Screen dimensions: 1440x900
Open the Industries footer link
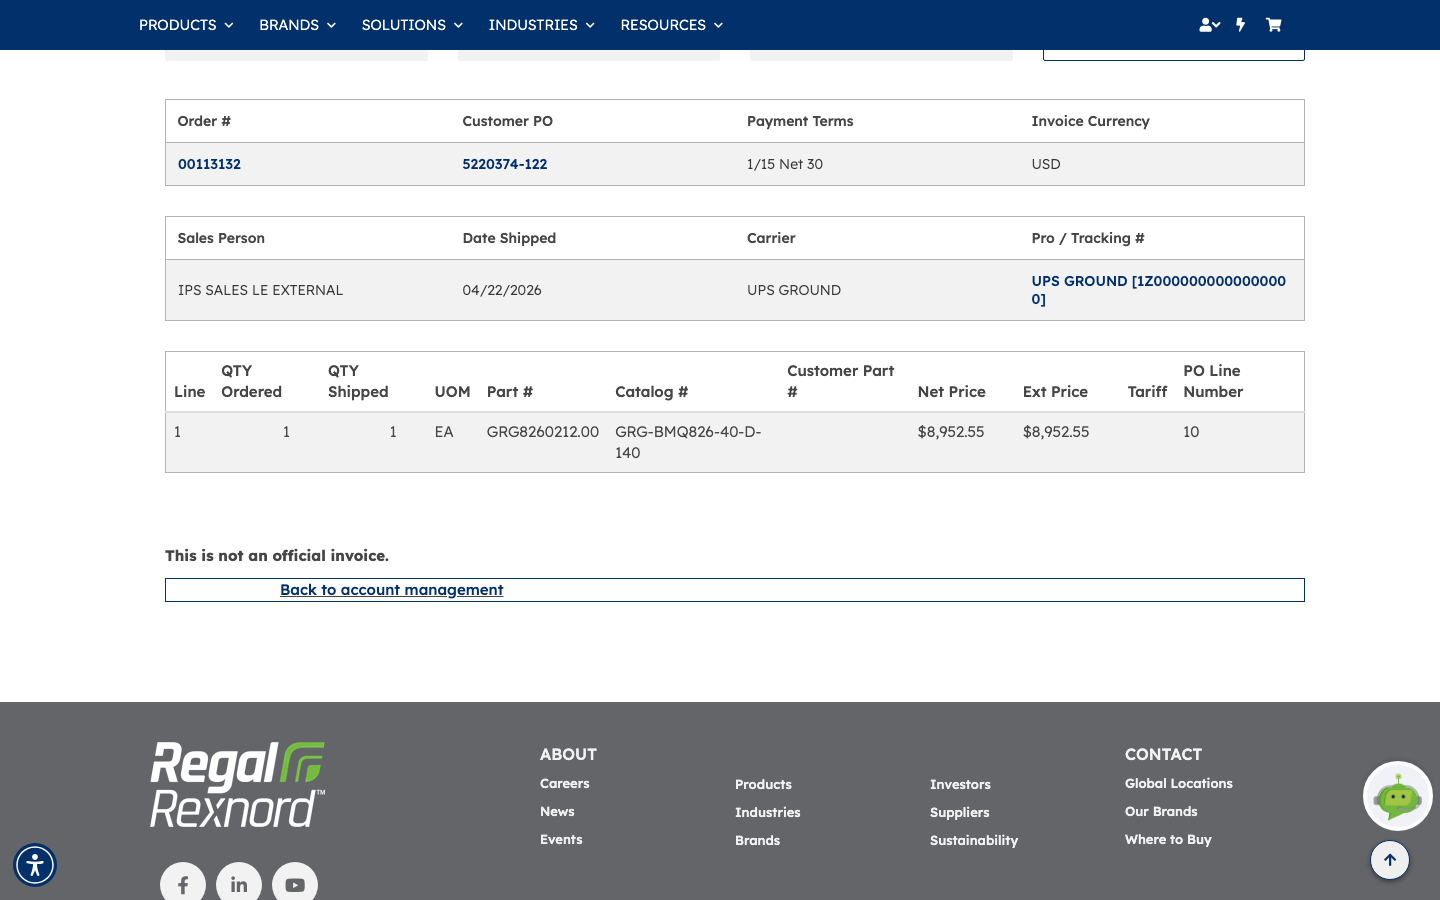[x=768, y=813]
